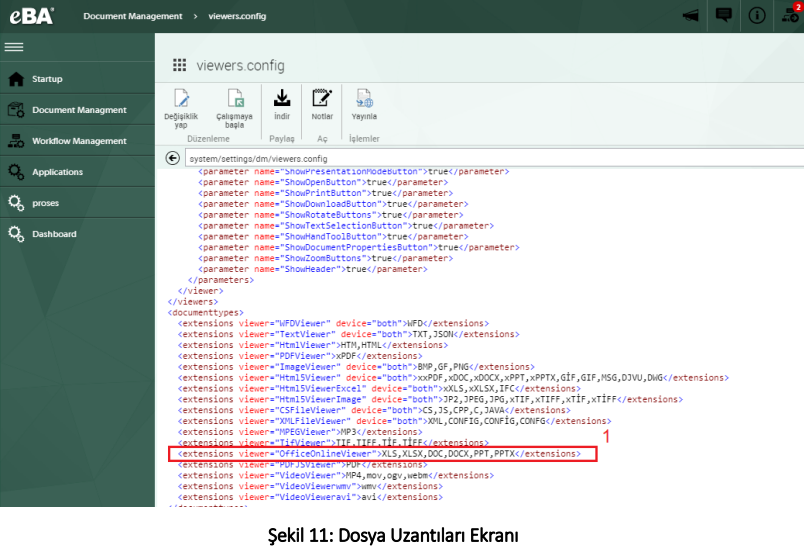Image resolution: width=804 pixels, height=551 pixels.
Task: Open the app grid next to viewers.config
Action: (x=180, y=65)
